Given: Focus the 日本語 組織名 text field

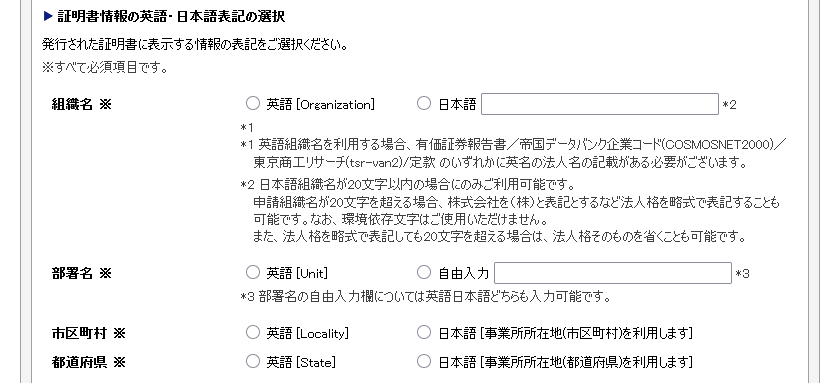Looking at the screenshot, I should click(x=599, y=104).
